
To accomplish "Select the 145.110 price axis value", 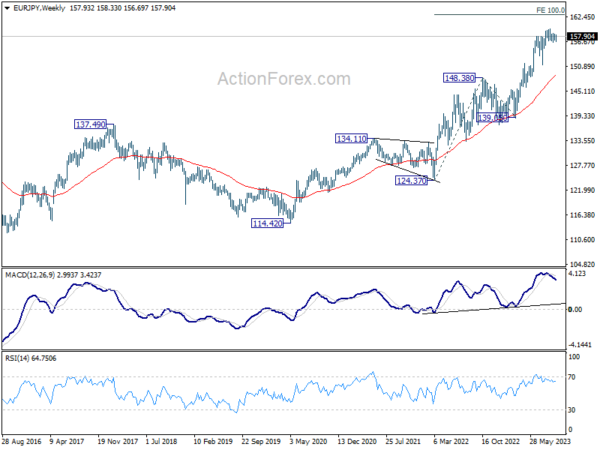I will 582,91.
